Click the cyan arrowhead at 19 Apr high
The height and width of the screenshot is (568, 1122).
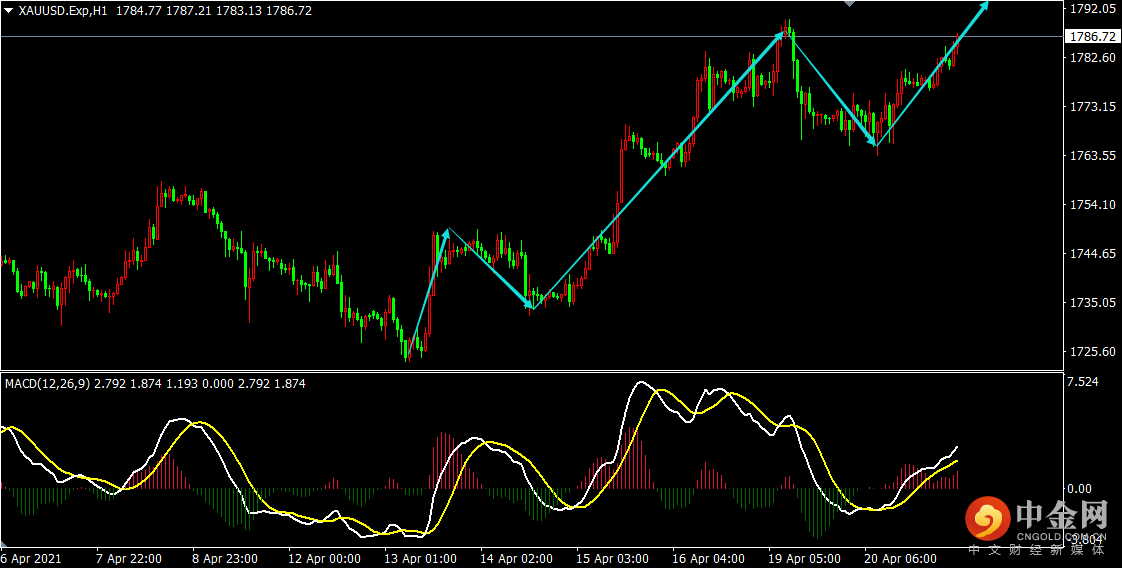click(x=781, y=34)
